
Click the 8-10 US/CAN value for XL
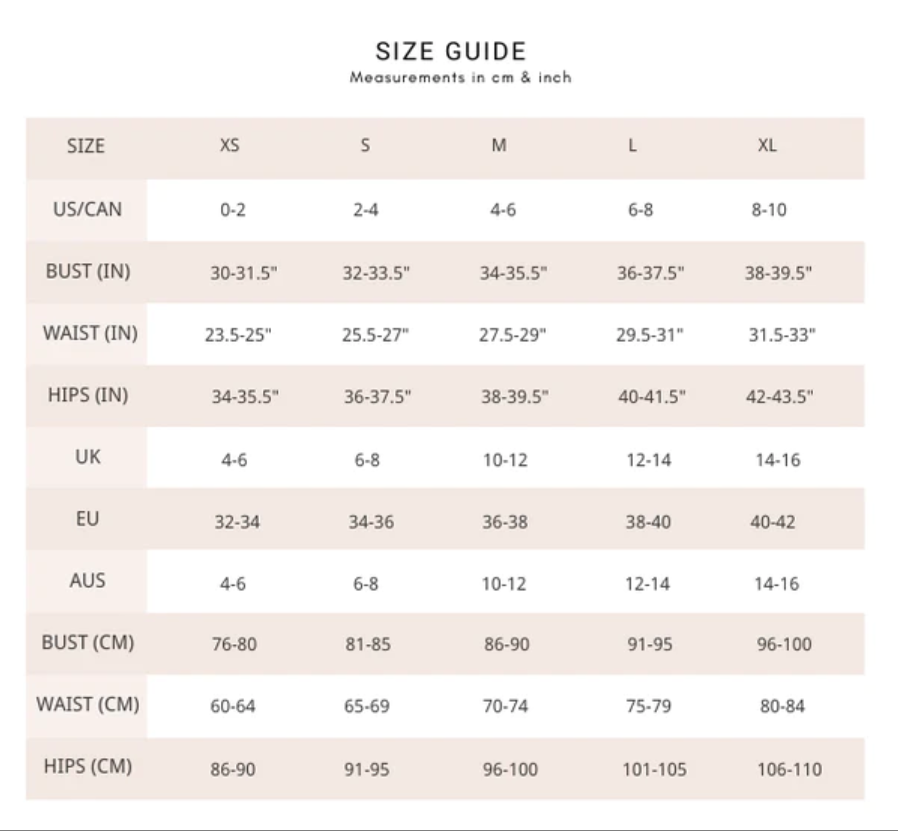tap(769, 210)
